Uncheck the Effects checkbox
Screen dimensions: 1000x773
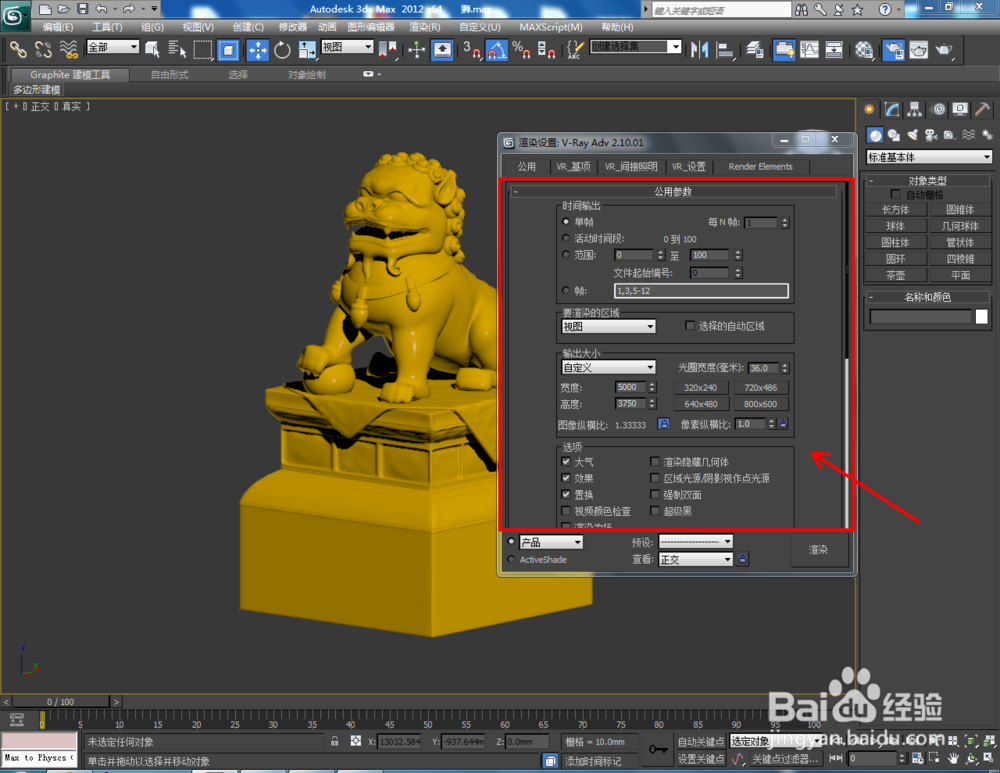[566, 478]
